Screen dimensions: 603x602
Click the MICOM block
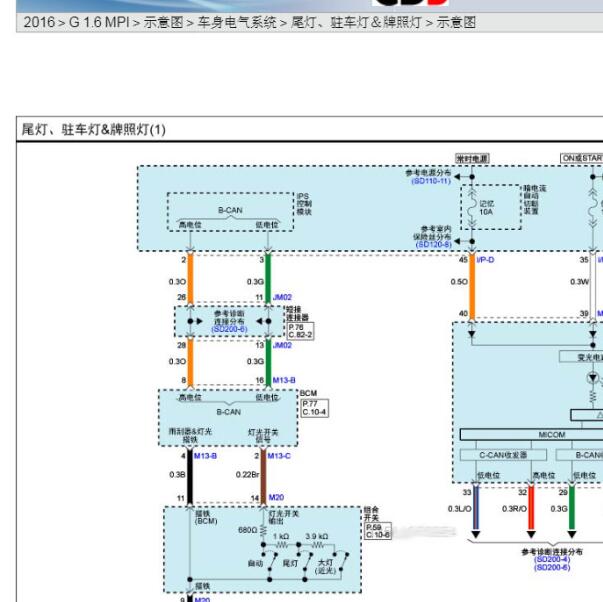[551, 435]
